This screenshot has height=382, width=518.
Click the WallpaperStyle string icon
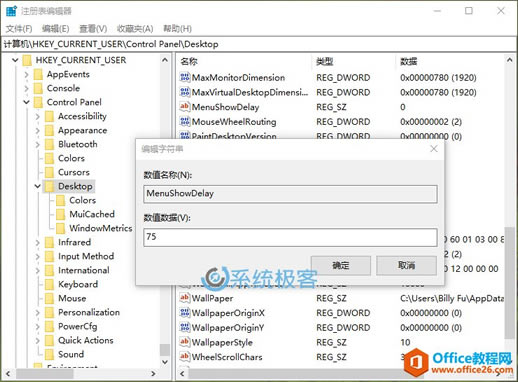click(x=185, y=342)
